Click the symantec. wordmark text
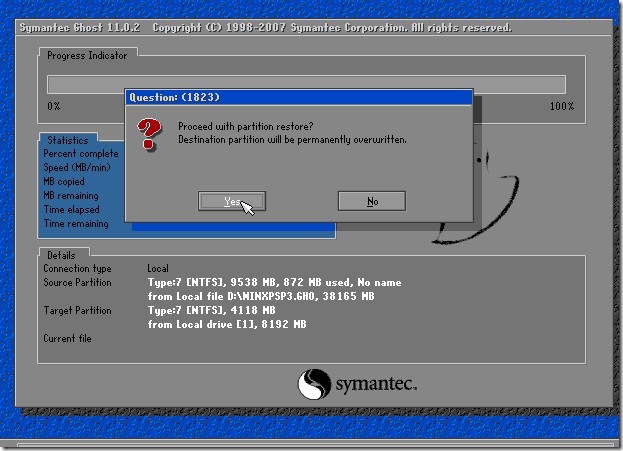This screenshot has height=451, width=623. click(376, 385)
